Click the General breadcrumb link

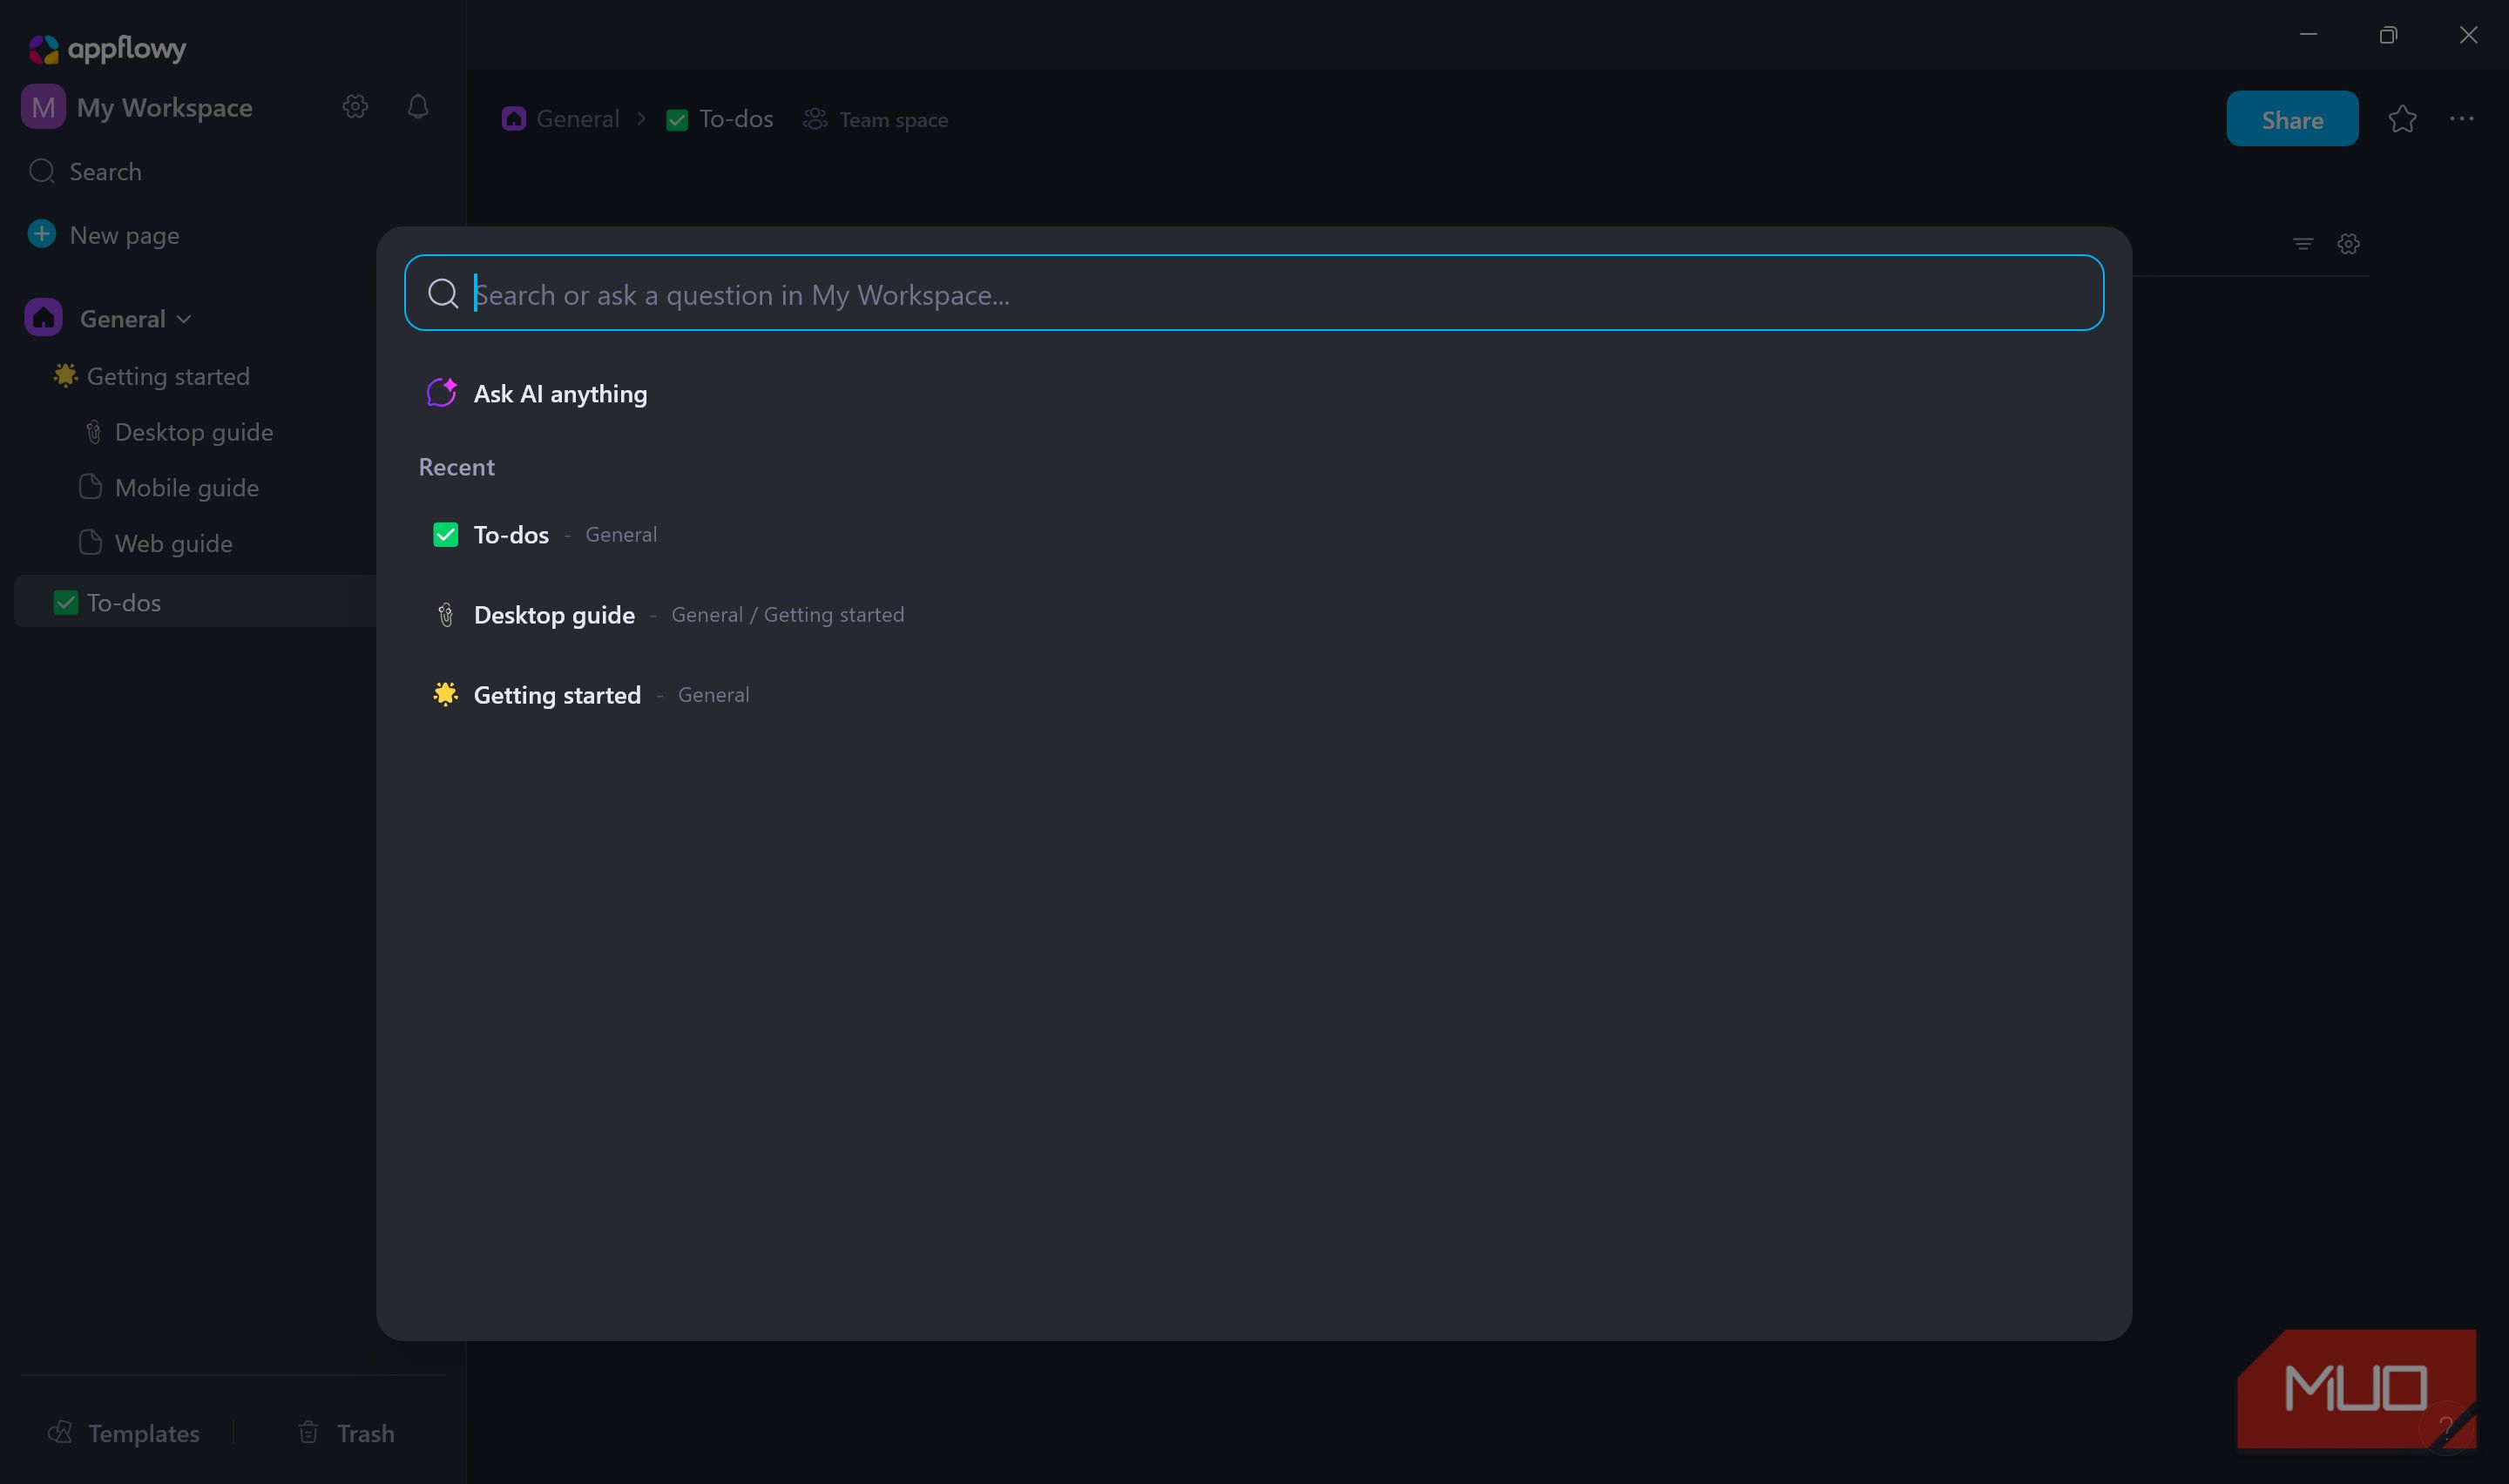pos(578,119)
